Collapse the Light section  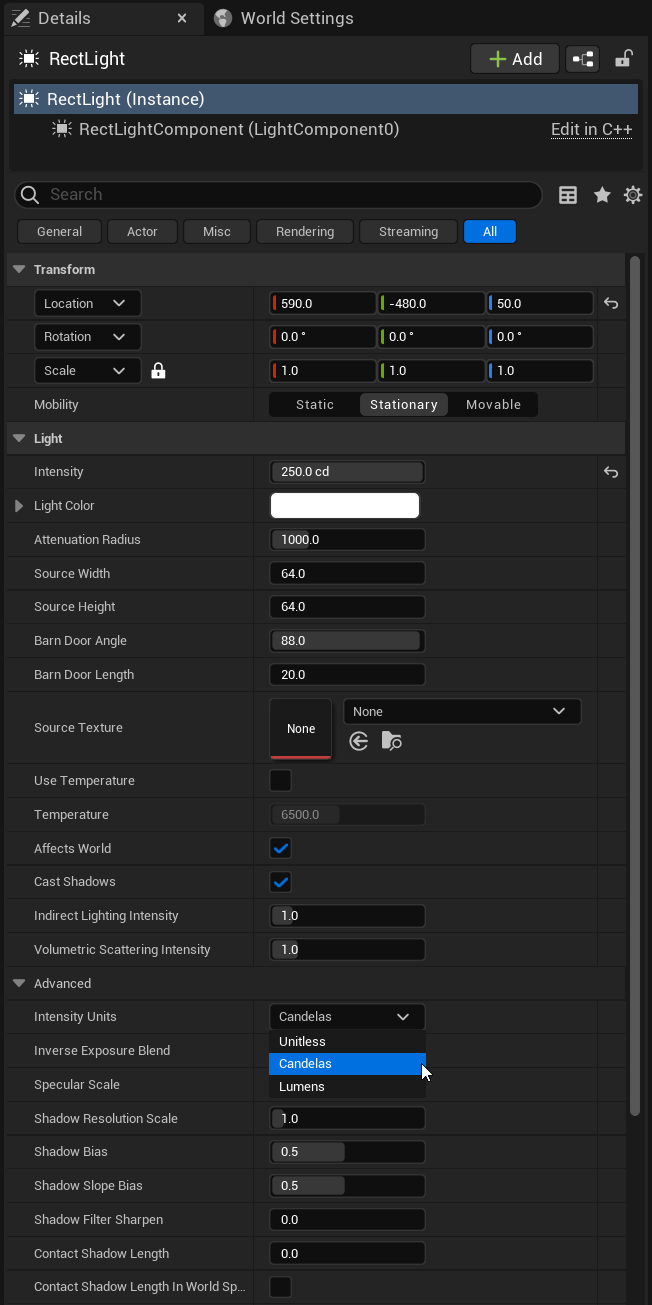(19, 439)
